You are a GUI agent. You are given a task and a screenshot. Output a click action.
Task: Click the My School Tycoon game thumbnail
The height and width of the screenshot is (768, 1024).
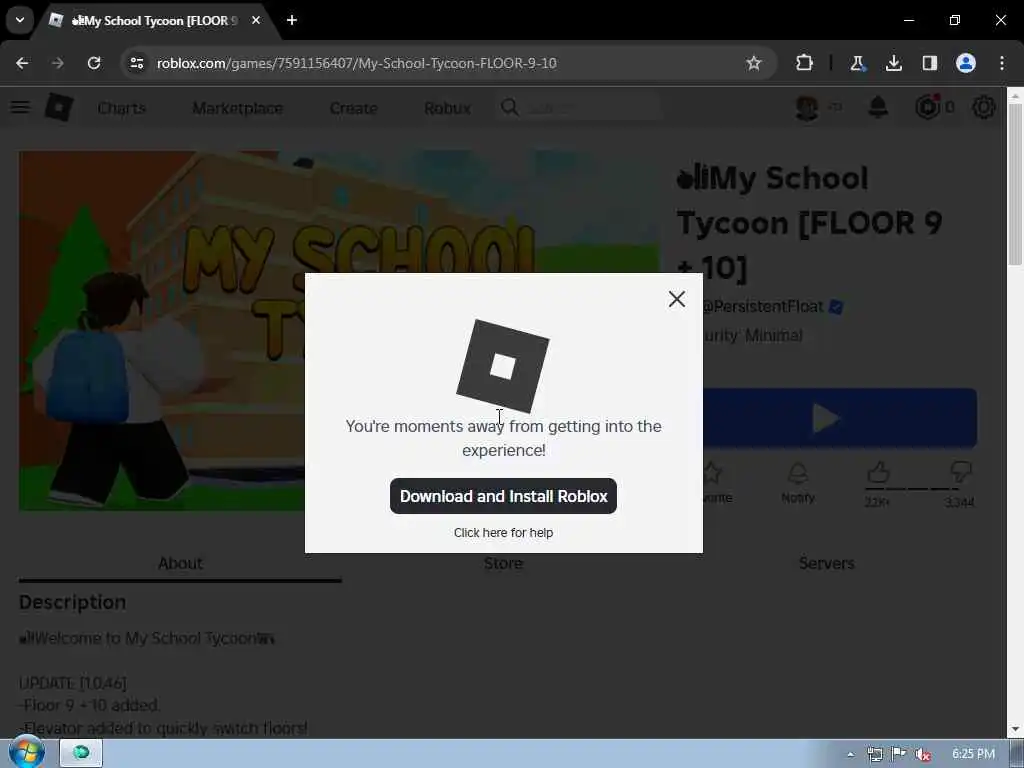tap(339, 331)
